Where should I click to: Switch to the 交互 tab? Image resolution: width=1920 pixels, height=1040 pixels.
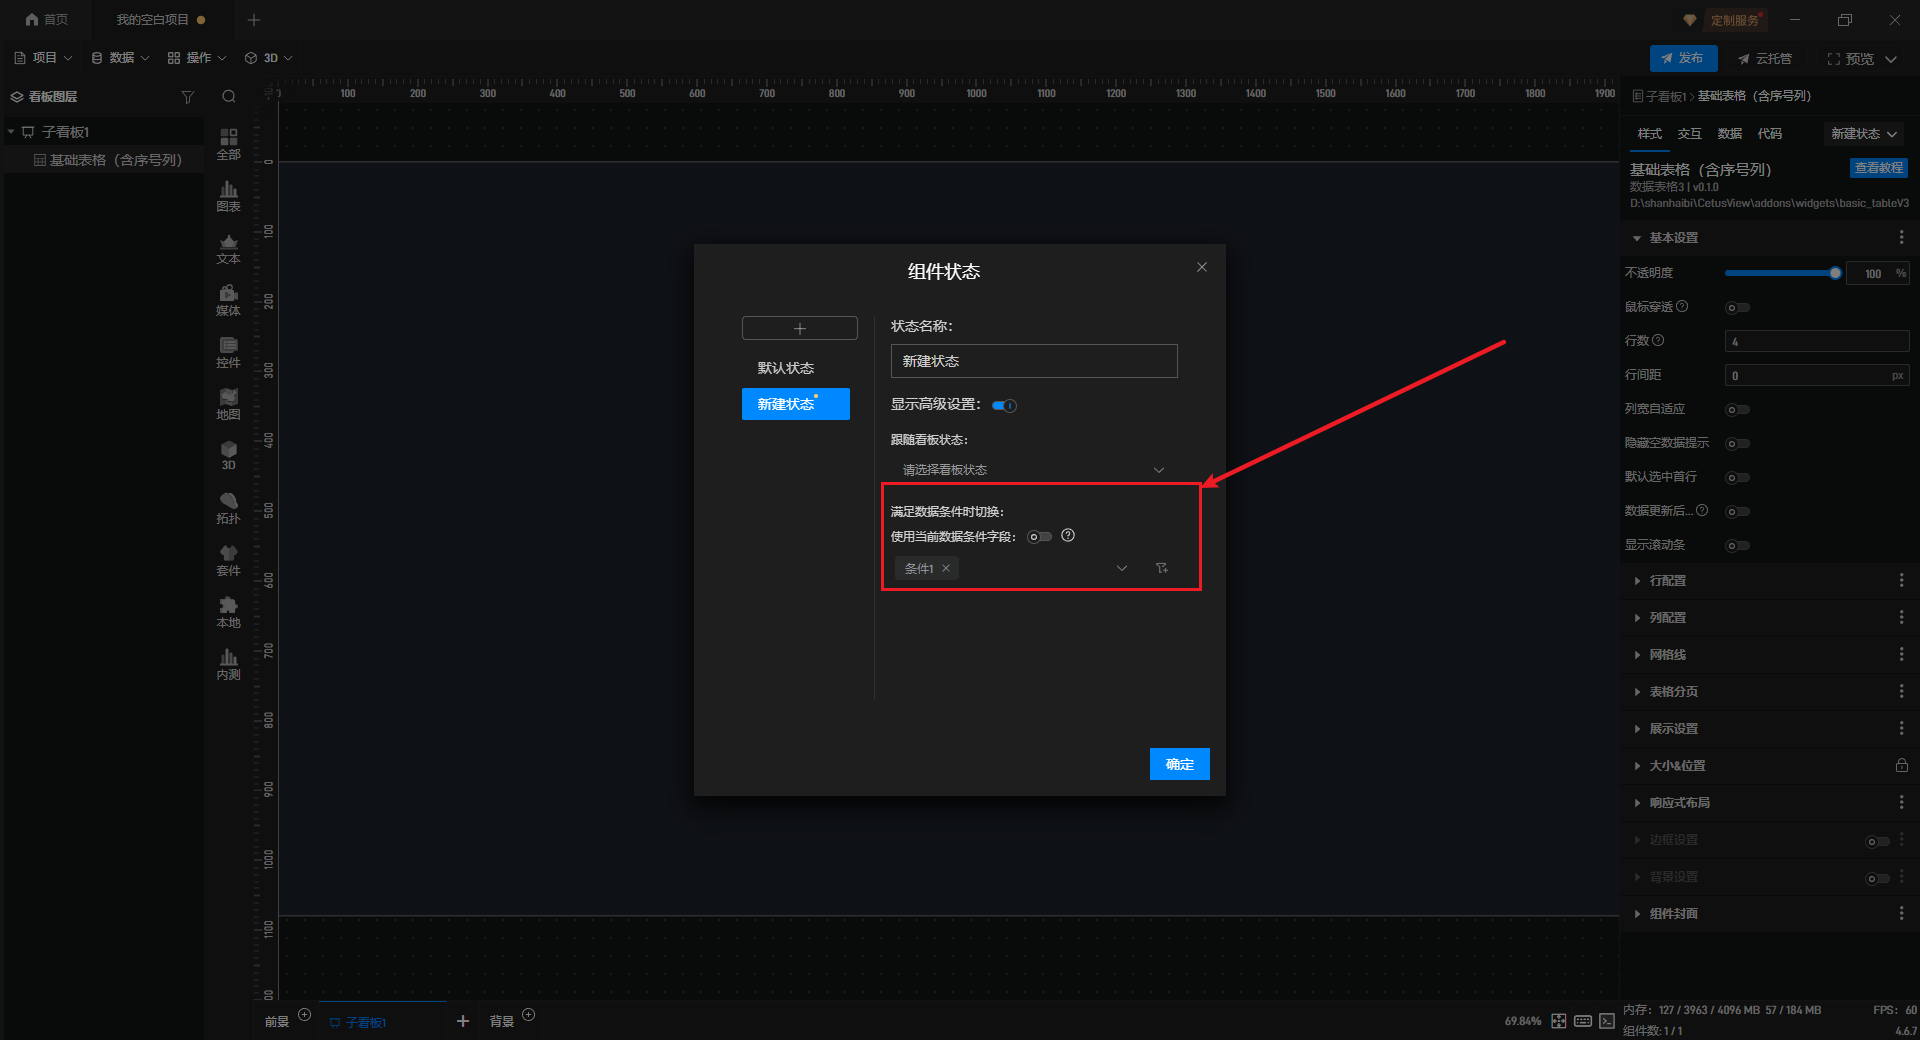pos(1689,134)
